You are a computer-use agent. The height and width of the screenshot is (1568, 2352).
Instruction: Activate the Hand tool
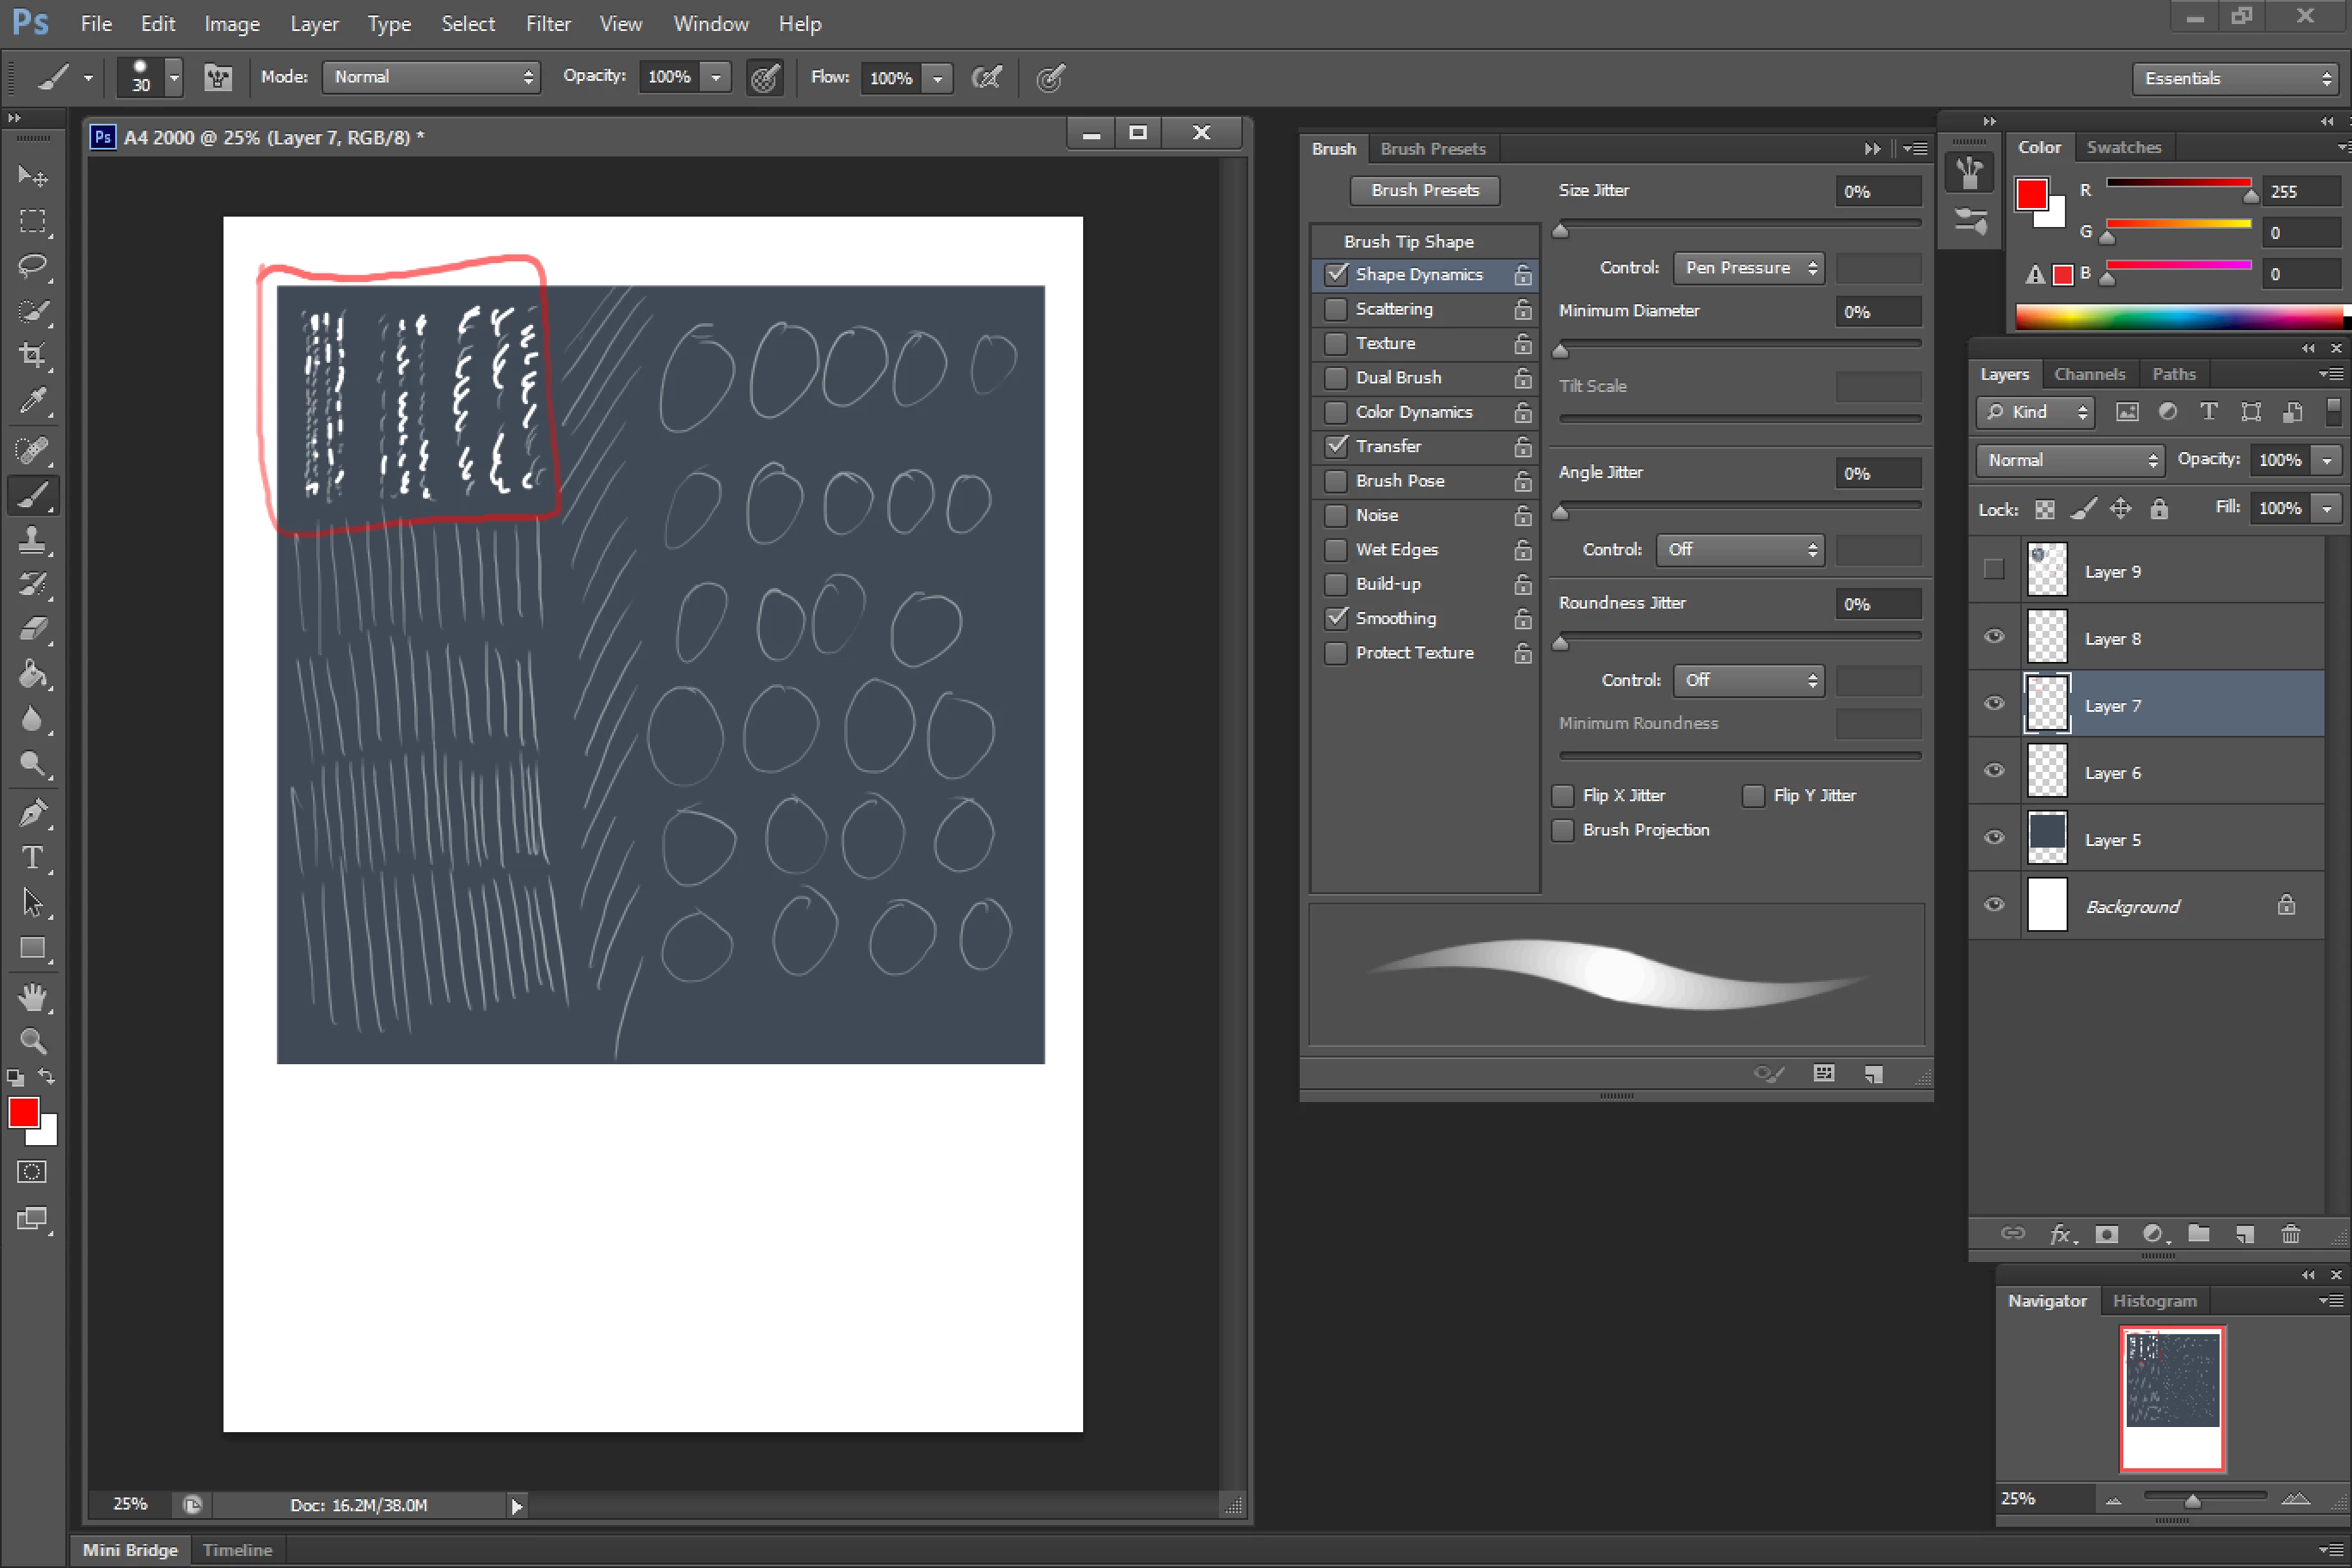(x=32, y=996)
